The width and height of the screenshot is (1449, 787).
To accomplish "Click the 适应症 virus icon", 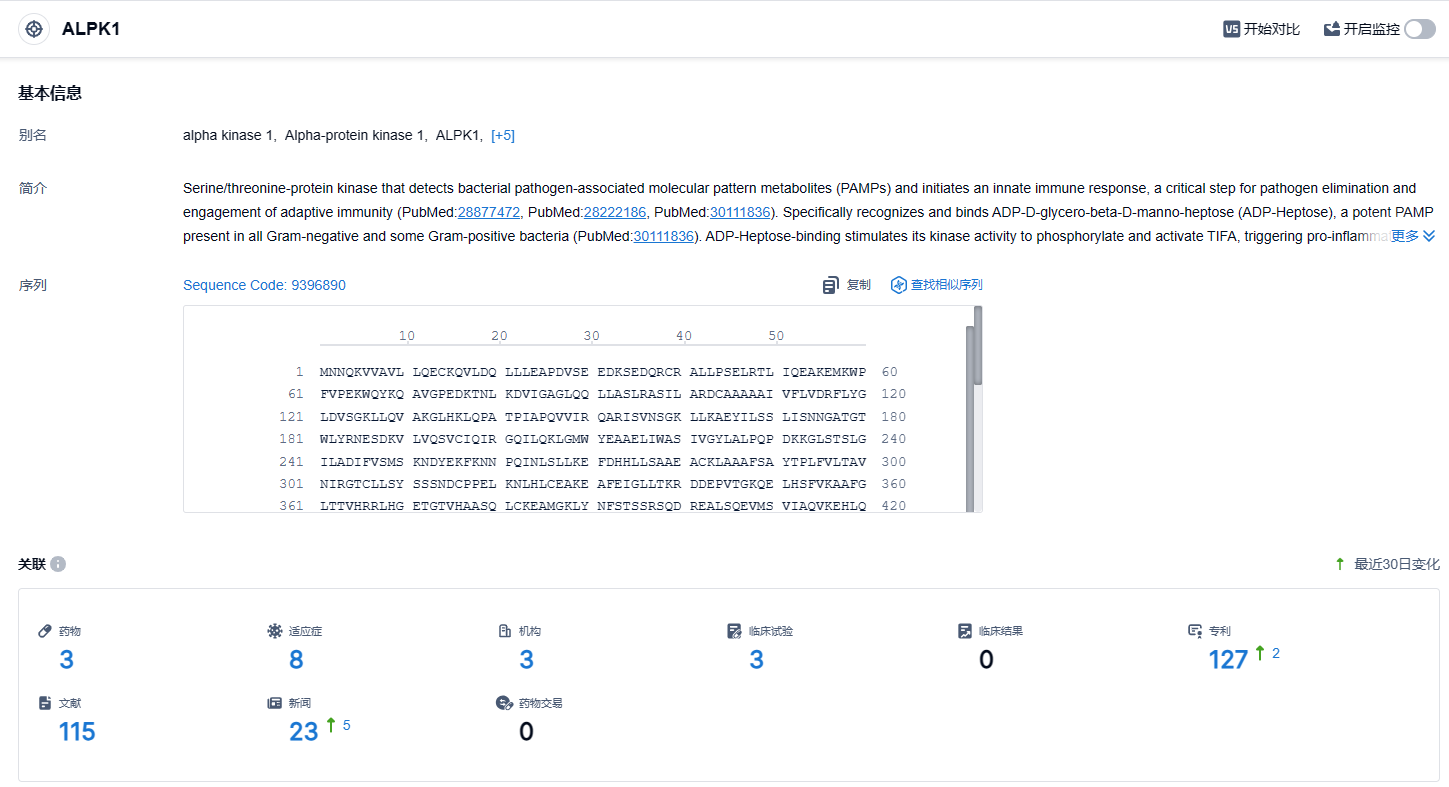I will [275, 631].
